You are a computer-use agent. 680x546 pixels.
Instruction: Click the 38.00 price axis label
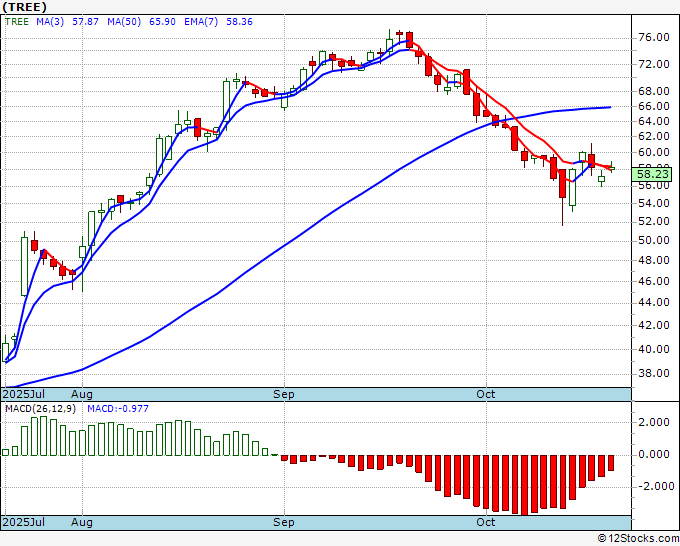pyautogui.click(x=654, y=373)
